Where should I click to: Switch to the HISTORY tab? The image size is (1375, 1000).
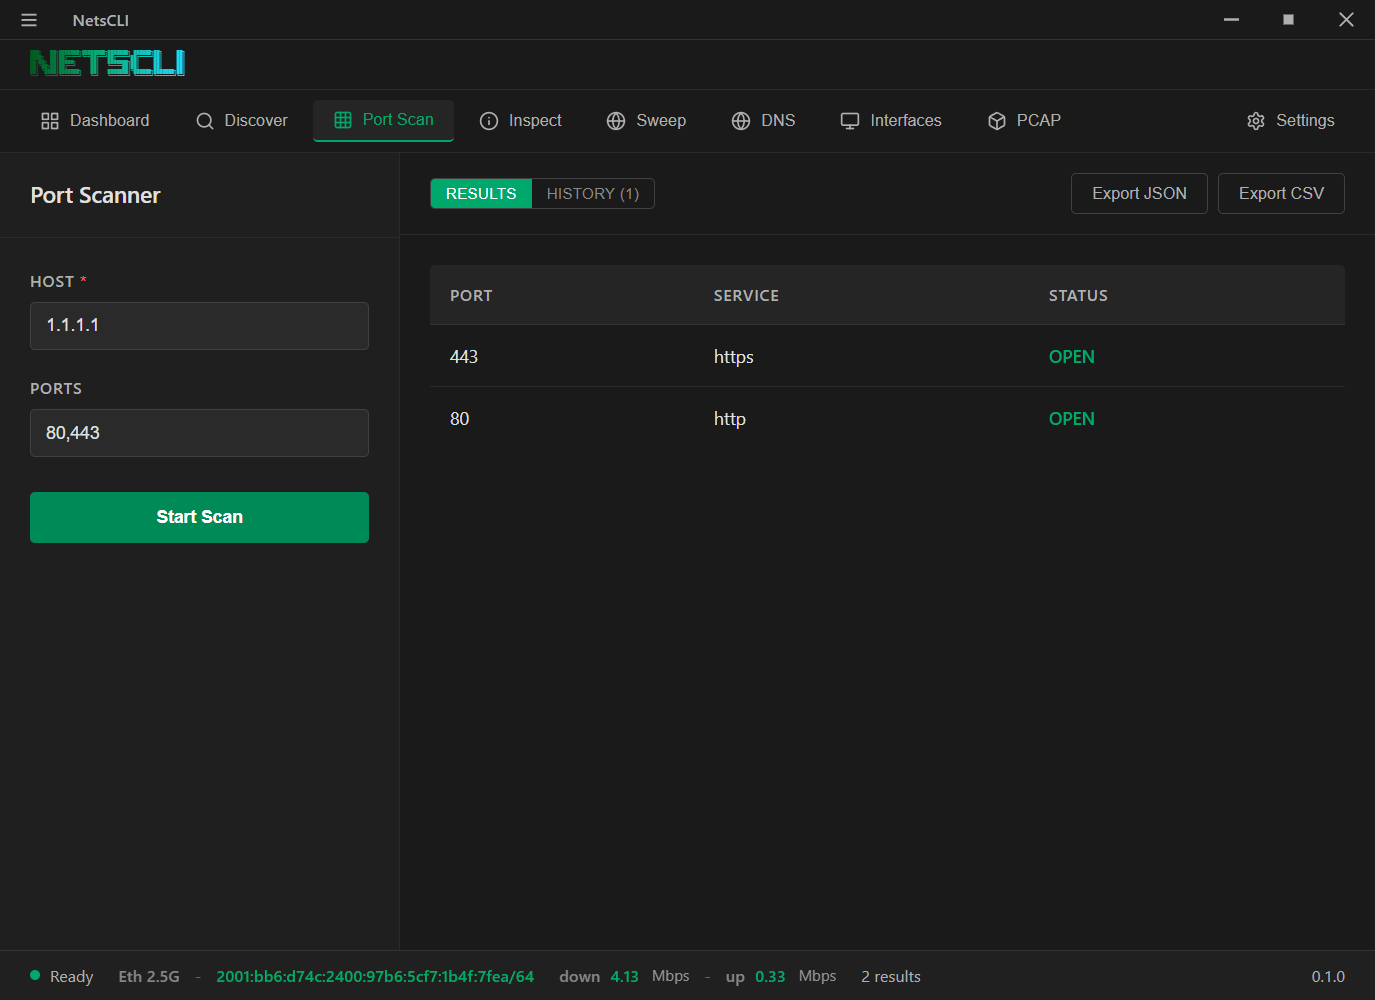pos(592,193)
